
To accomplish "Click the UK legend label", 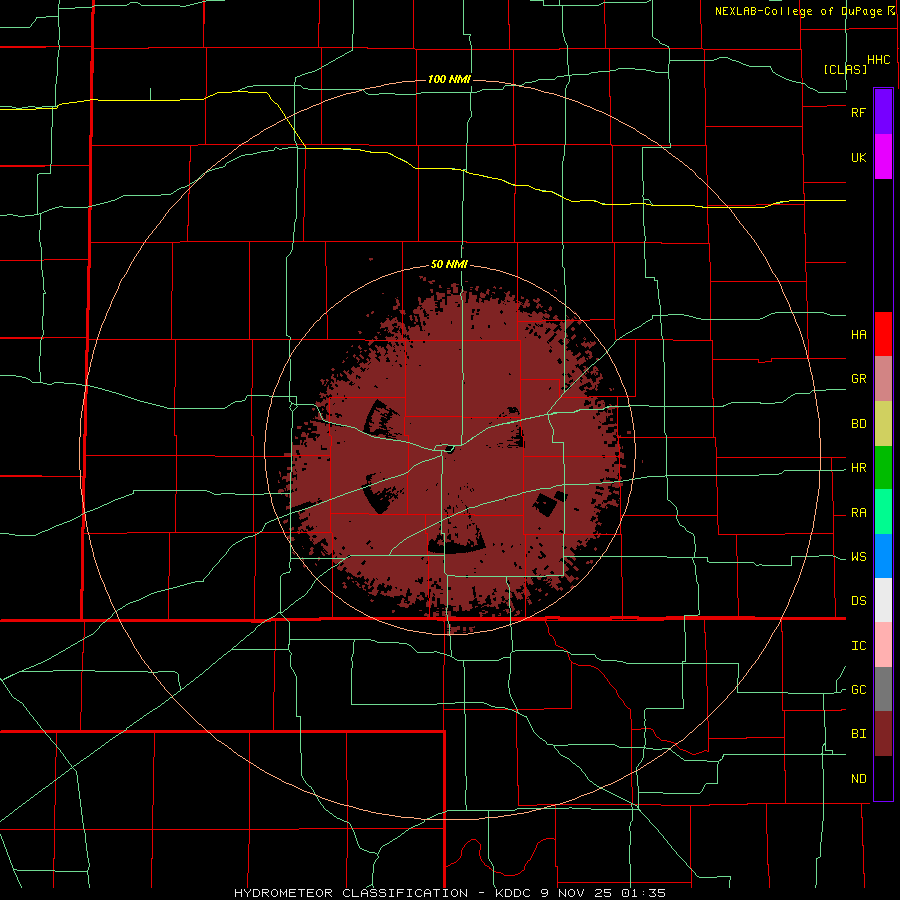I will 858,158.
